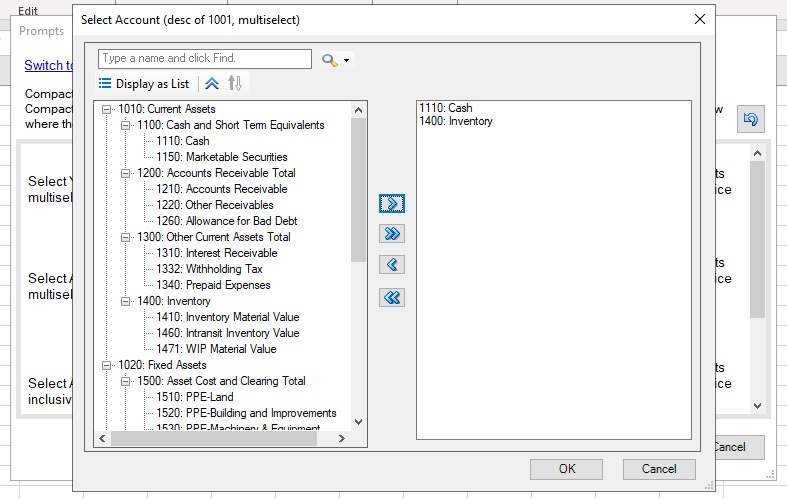Click Cancel button in Prompts window
Screen dimensions: 787x499
739,447
